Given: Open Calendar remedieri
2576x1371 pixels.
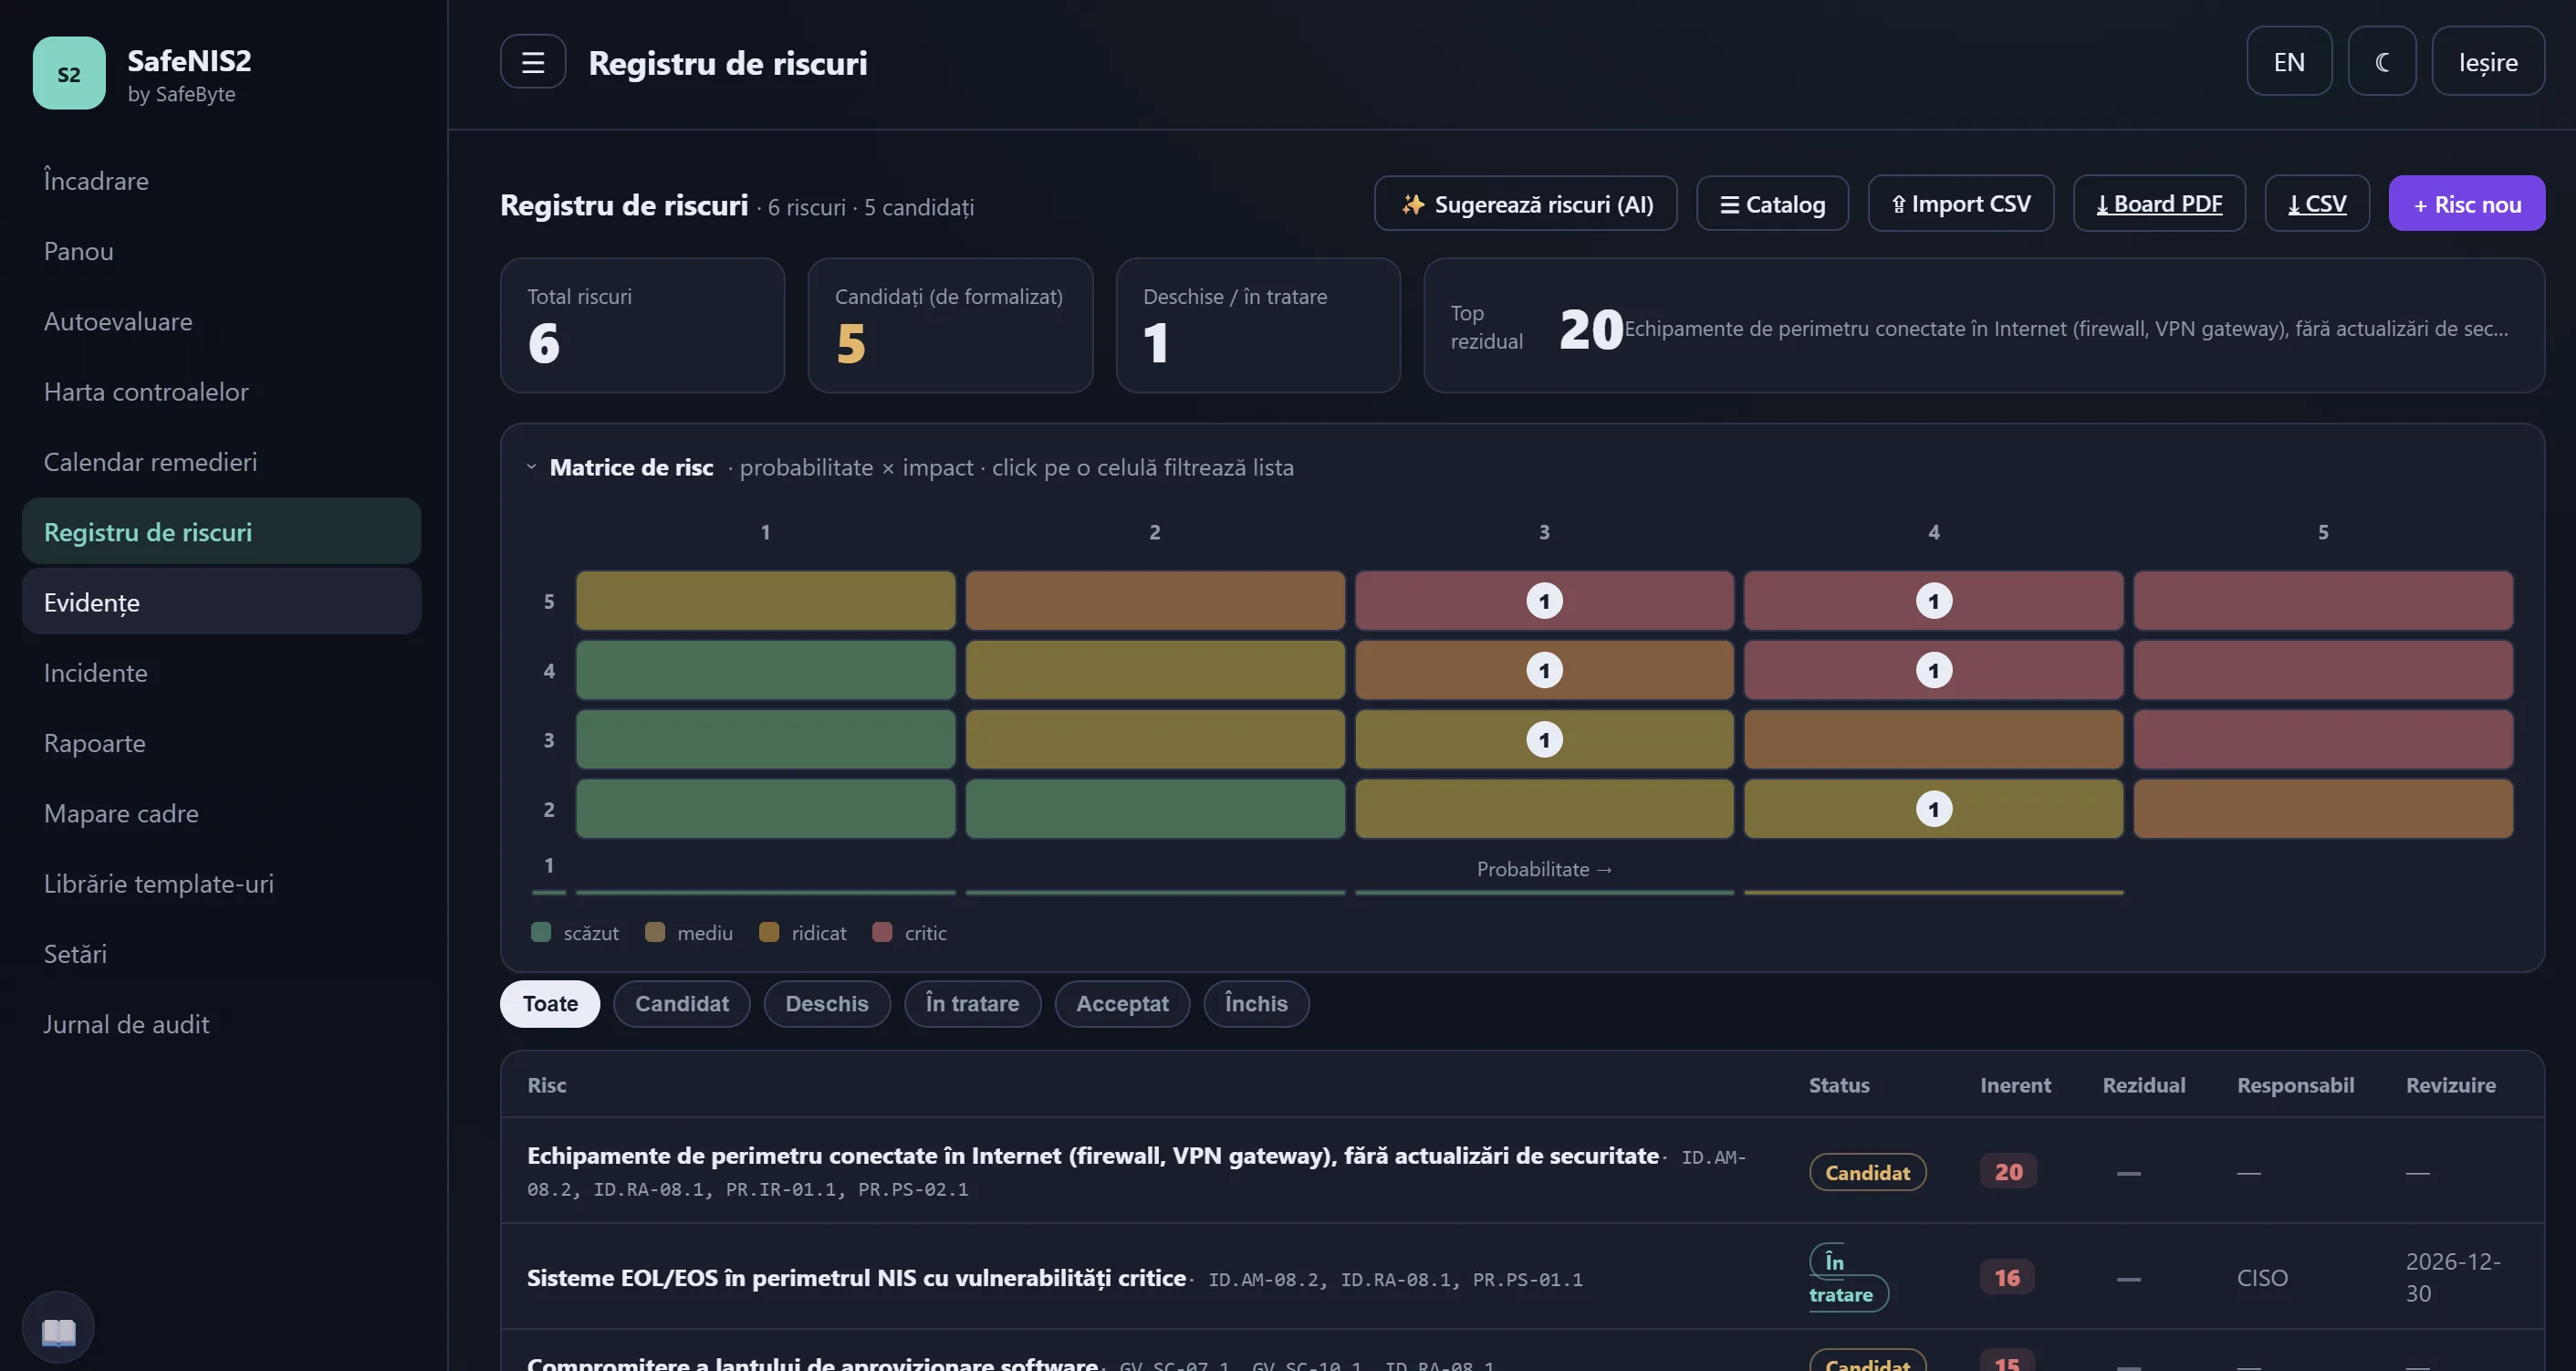Looking at the screenshot, I should tap(221, 462).
